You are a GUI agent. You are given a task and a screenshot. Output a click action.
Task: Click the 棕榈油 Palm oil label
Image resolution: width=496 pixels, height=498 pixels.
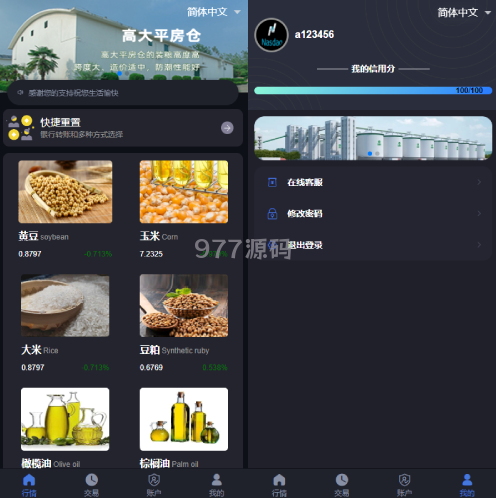click(x=169, y=463)
